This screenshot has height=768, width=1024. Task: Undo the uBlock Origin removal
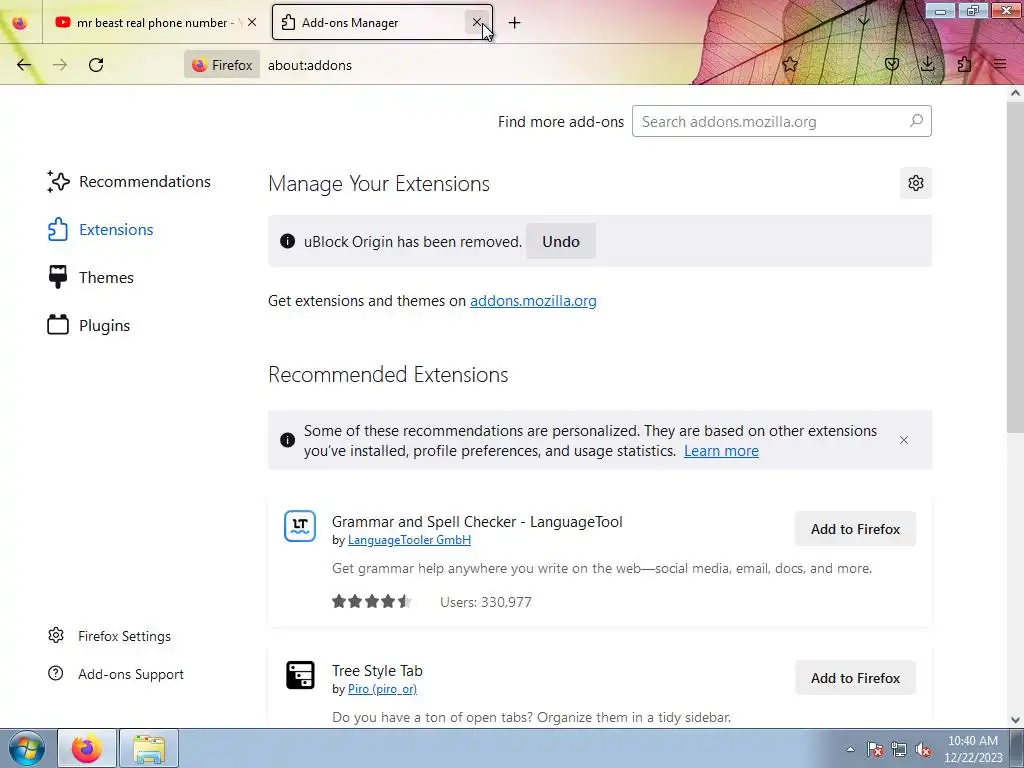coord(561,242)
